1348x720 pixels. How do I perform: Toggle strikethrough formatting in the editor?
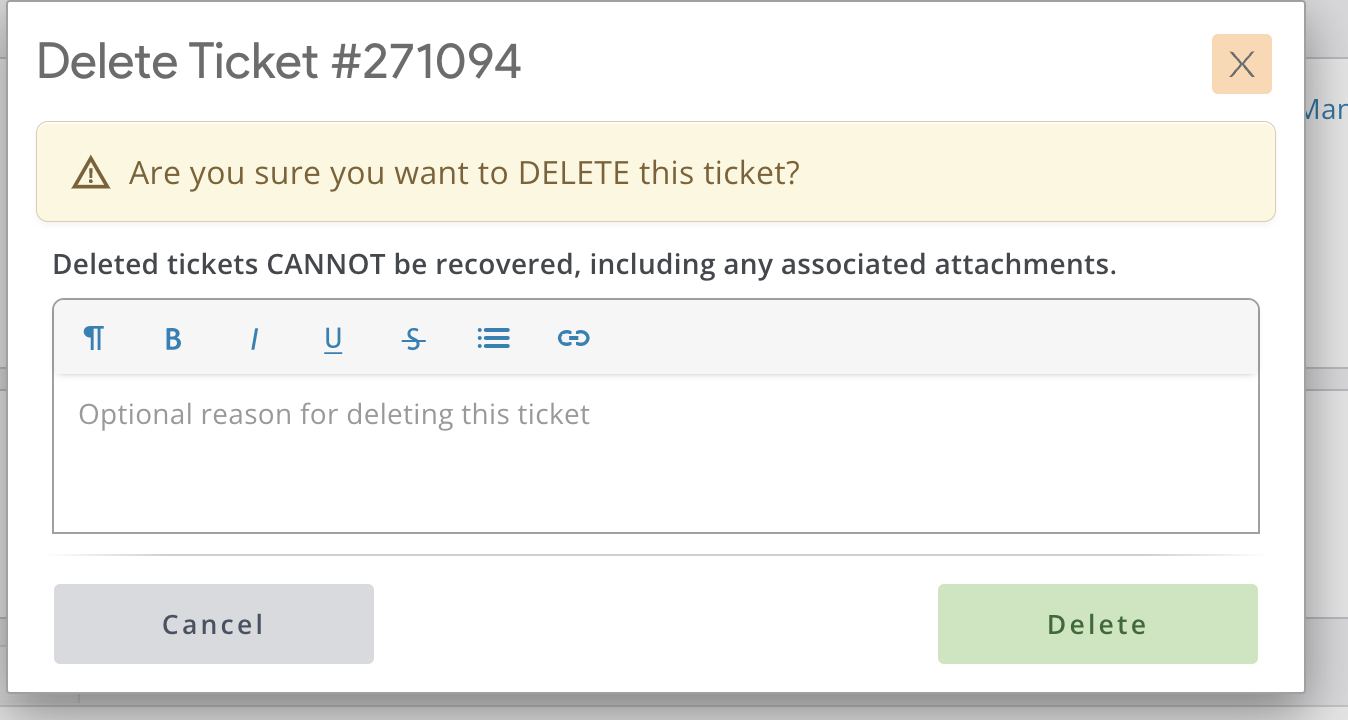tap(413, 339)
